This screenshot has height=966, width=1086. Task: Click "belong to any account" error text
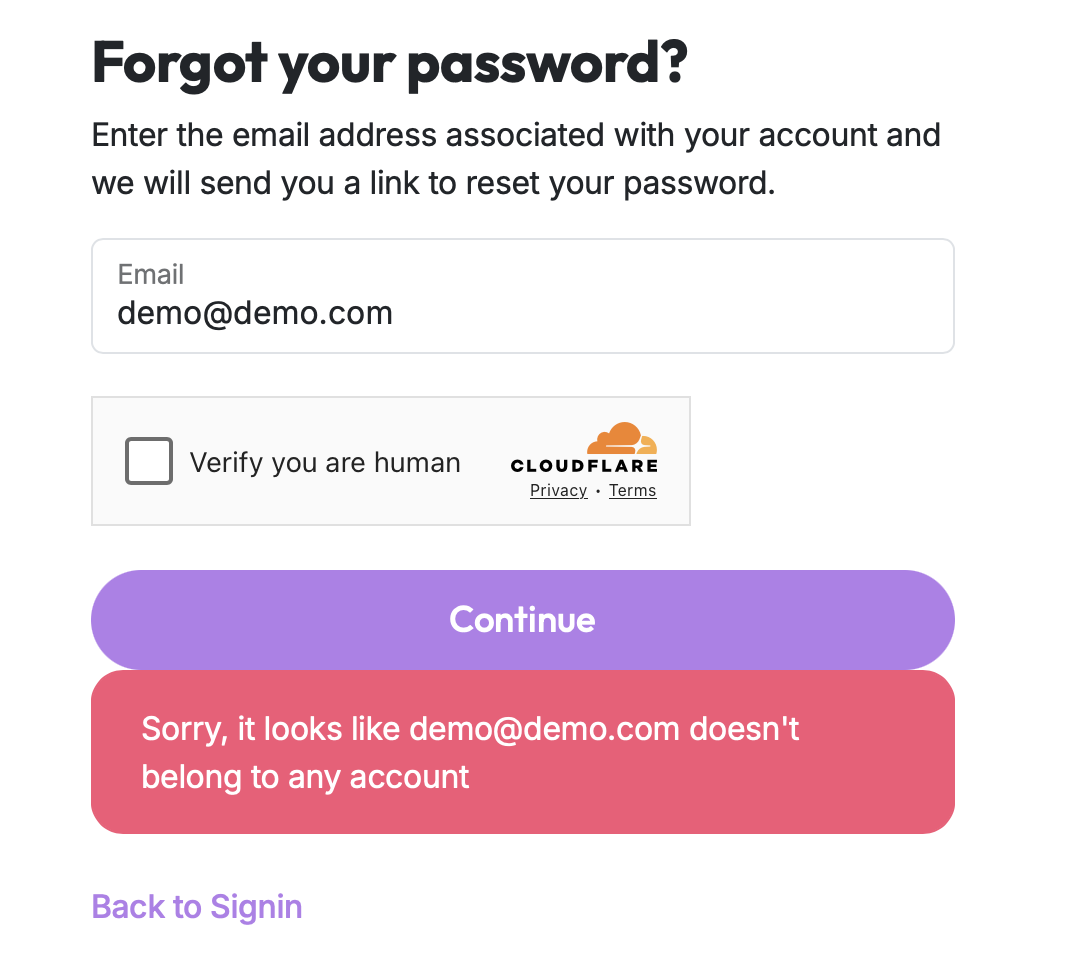click(x=305, y=777)
